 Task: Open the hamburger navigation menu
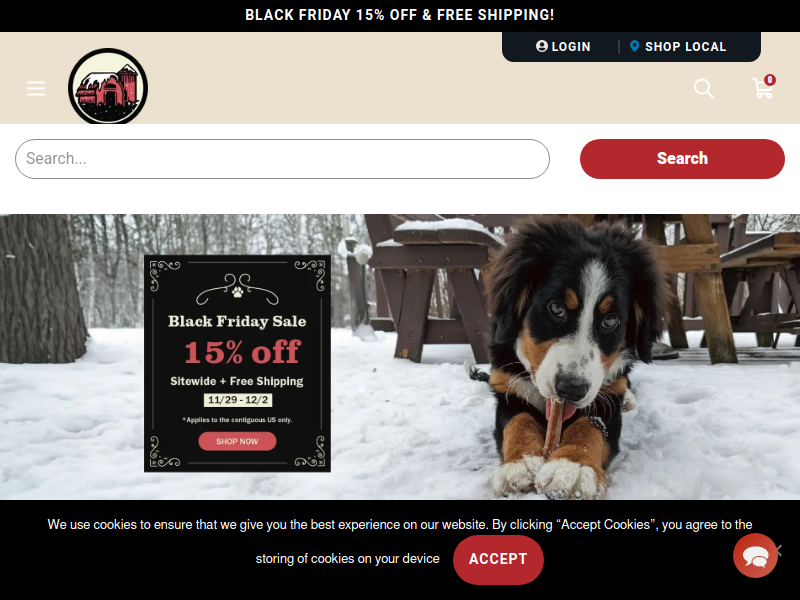[36, 88]
